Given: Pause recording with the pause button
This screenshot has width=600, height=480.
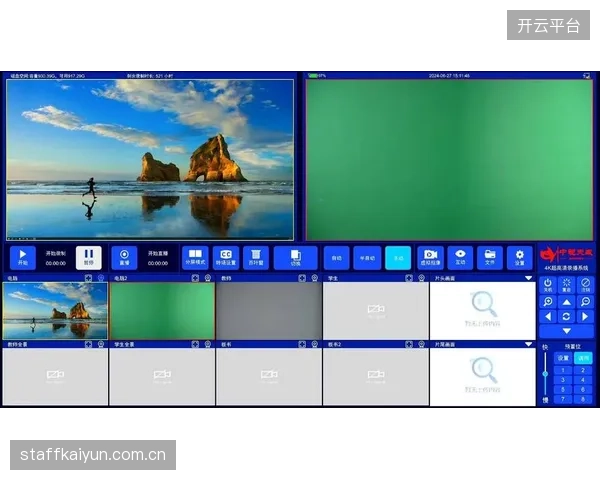Looking at the screenshot, I should [x=89, y=258].
